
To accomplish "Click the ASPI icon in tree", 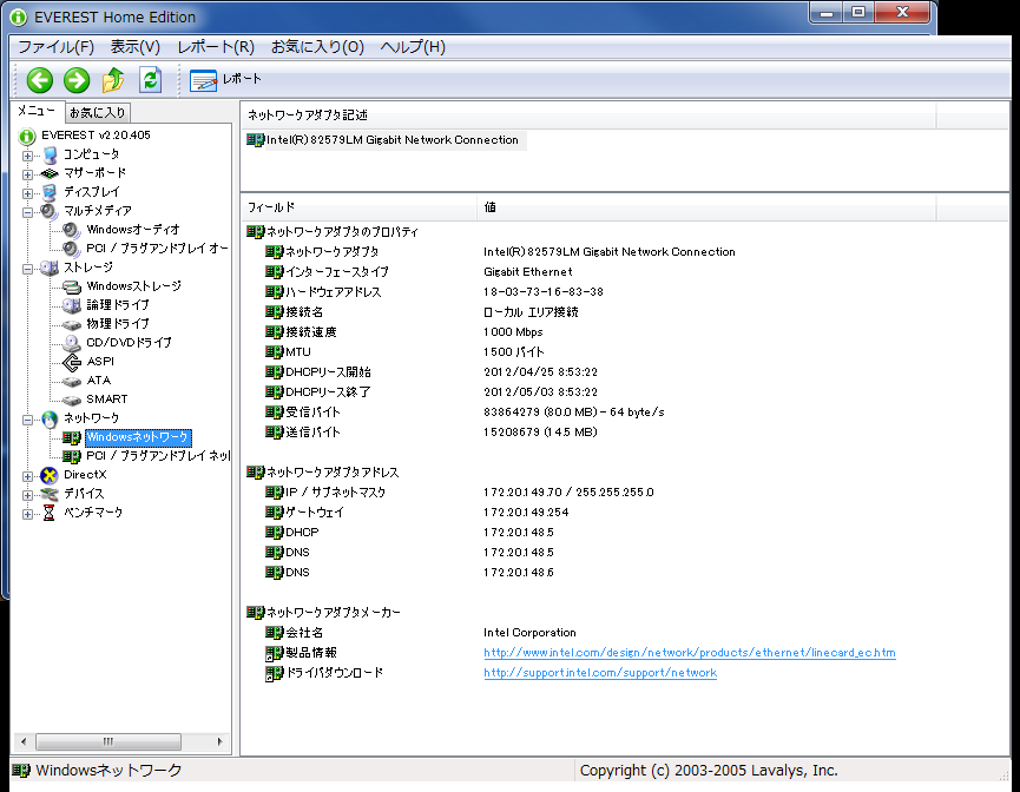I will (x=72, y=362).
